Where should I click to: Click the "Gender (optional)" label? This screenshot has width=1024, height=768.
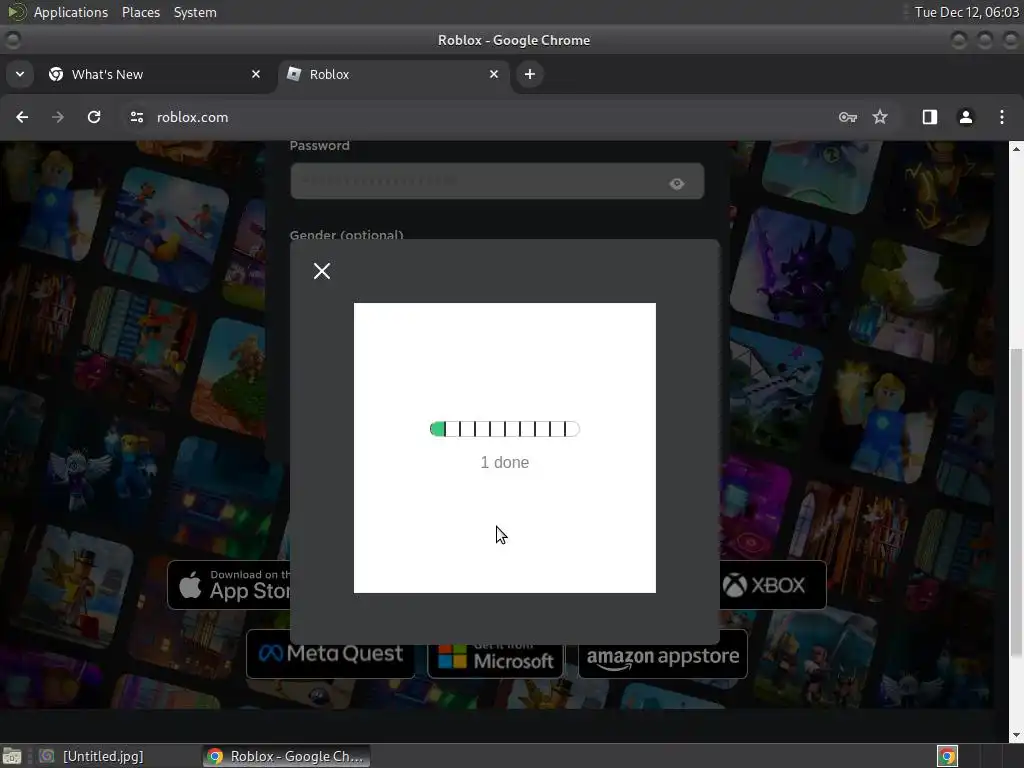point(346,235)
